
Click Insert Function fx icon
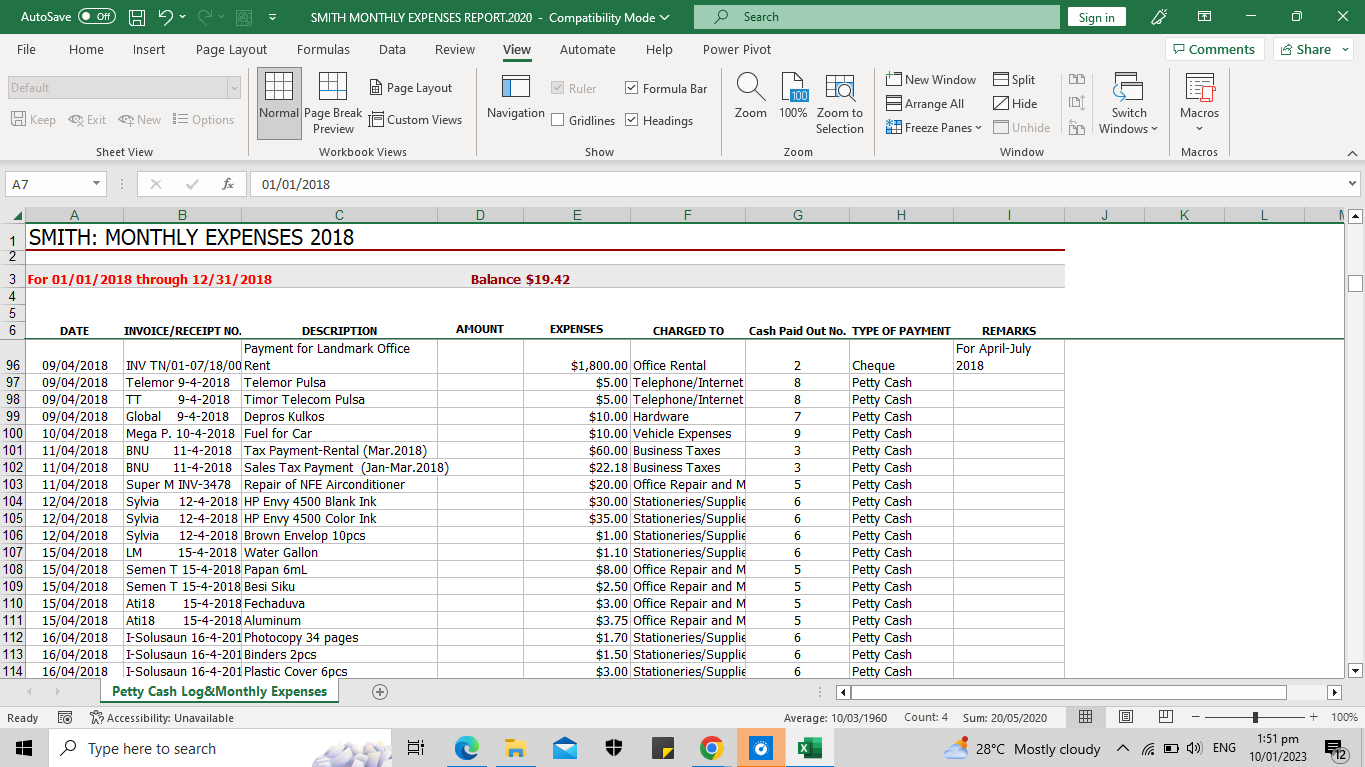click(x=228, y=184)
